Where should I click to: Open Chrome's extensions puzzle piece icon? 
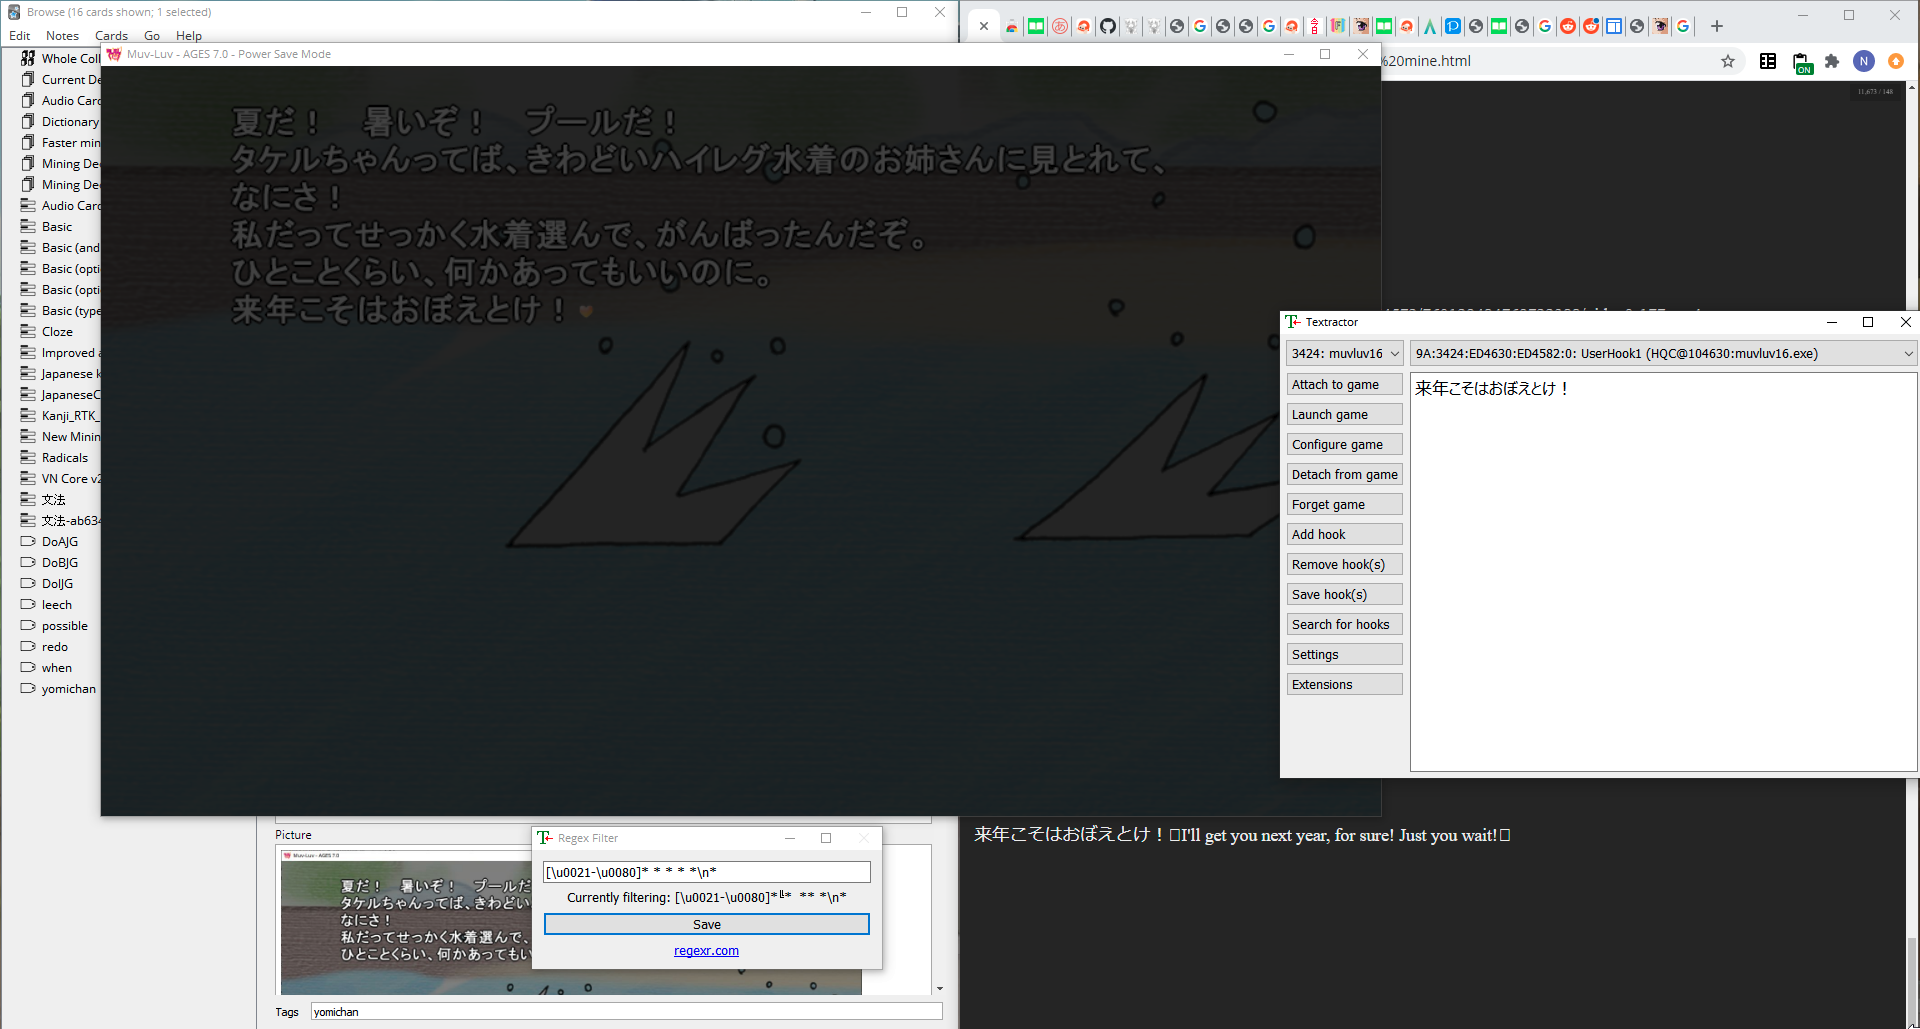point(1832,61)
